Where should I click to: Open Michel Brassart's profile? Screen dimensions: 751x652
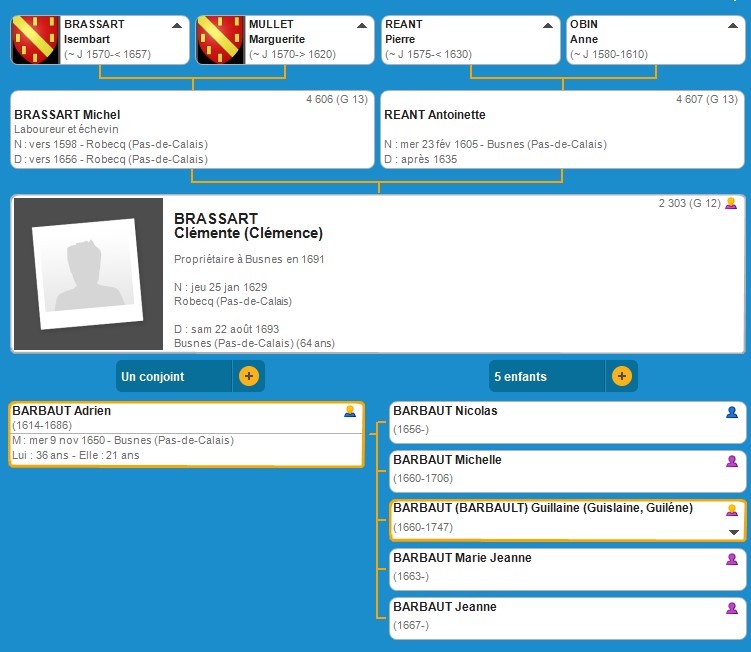coord(67,115)
